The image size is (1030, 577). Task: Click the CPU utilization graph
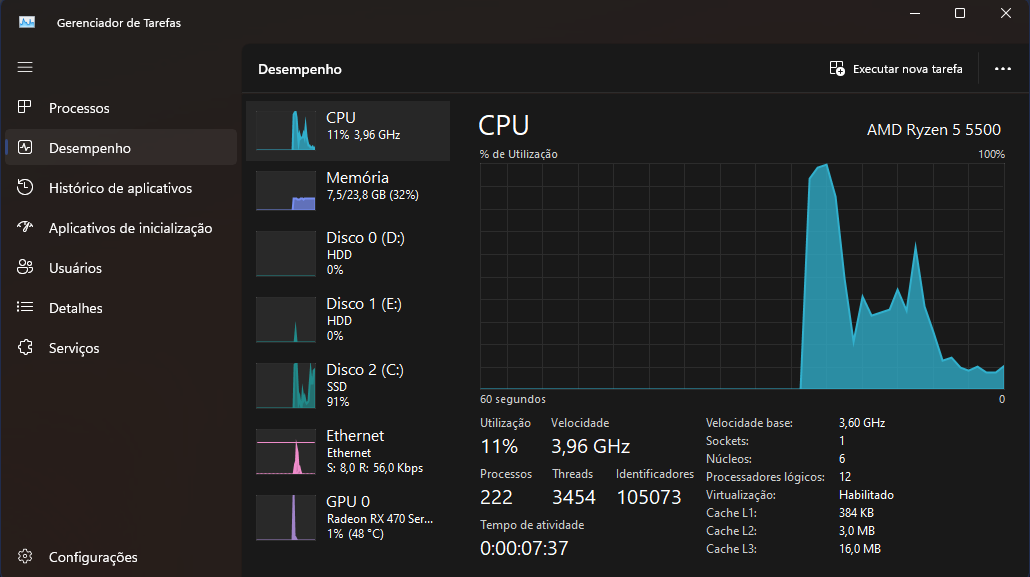[742, 276]
